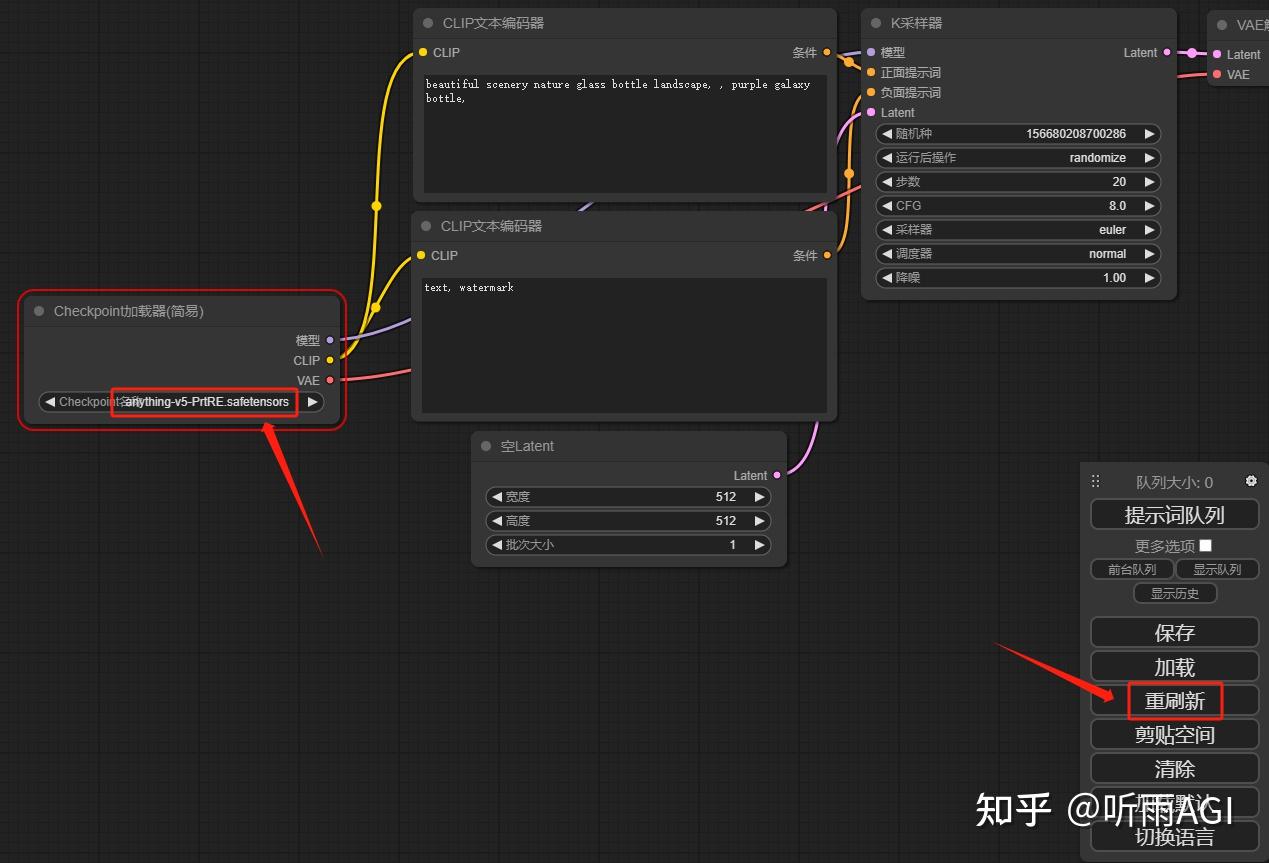The height and width of the screenshot is (863, 1269).
Task: Click the 重刷新 button
Action: [x=1174, y=701]
